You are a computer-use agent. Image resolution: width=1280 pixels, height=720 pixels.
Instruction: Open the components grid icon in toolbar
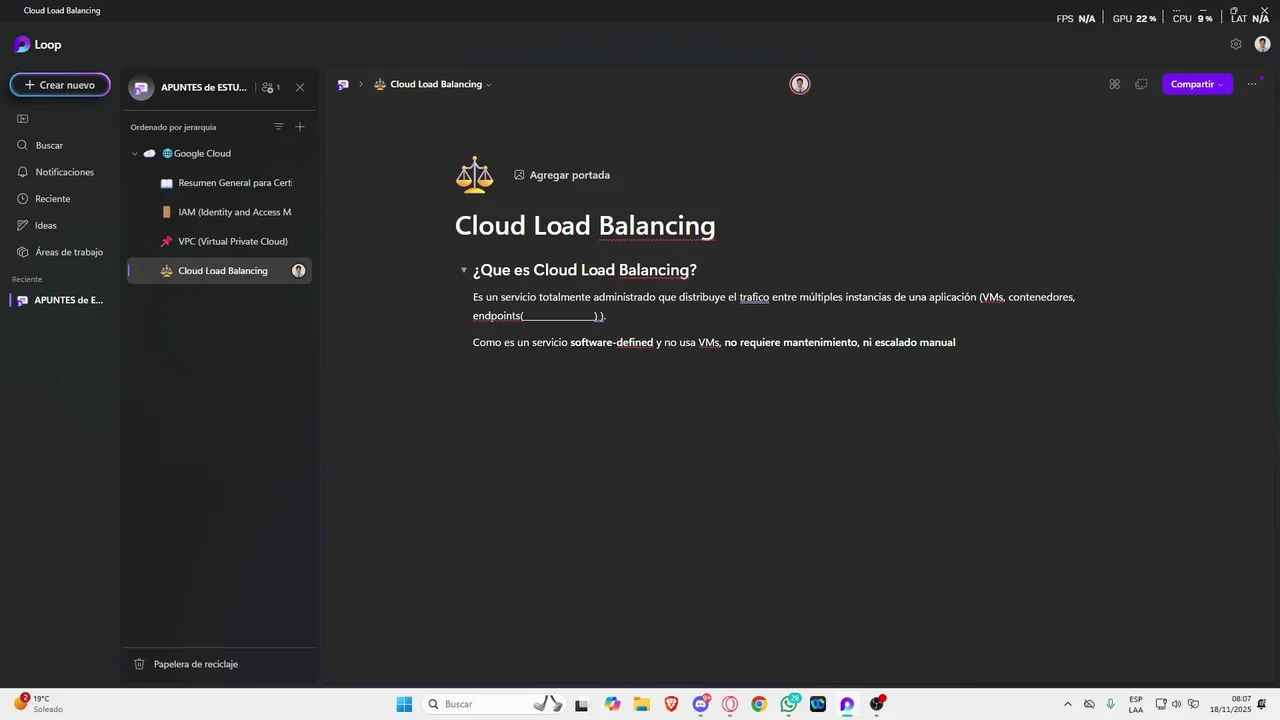(1114, 84)
